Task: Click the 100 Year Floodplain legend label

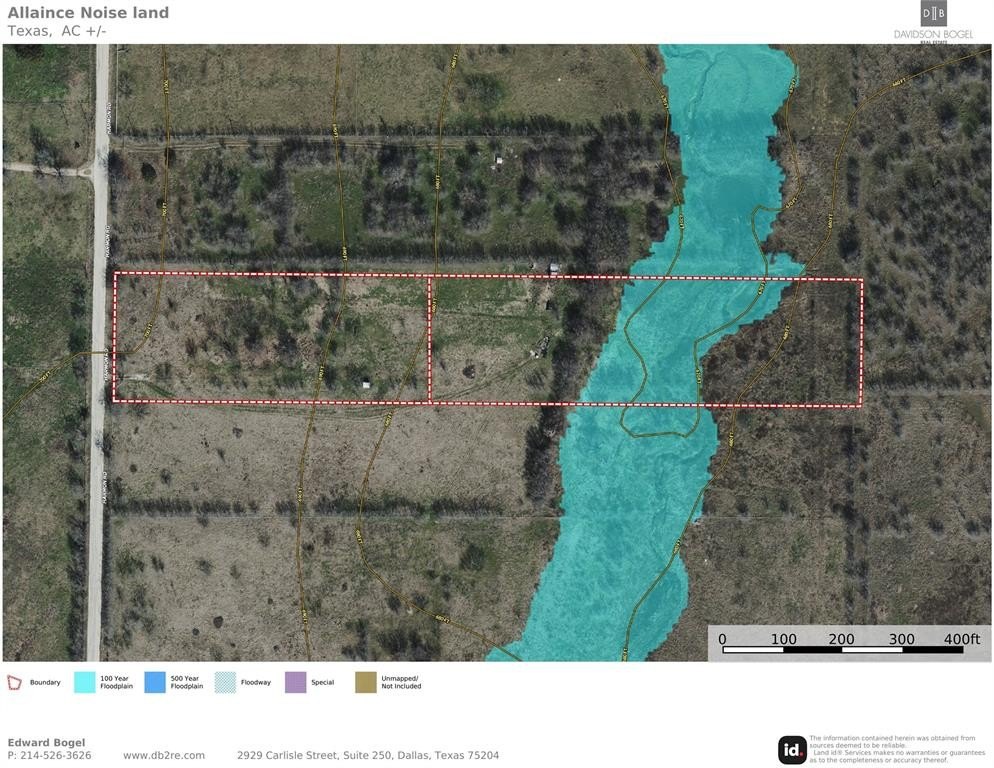Action: [x=112, y=682]
